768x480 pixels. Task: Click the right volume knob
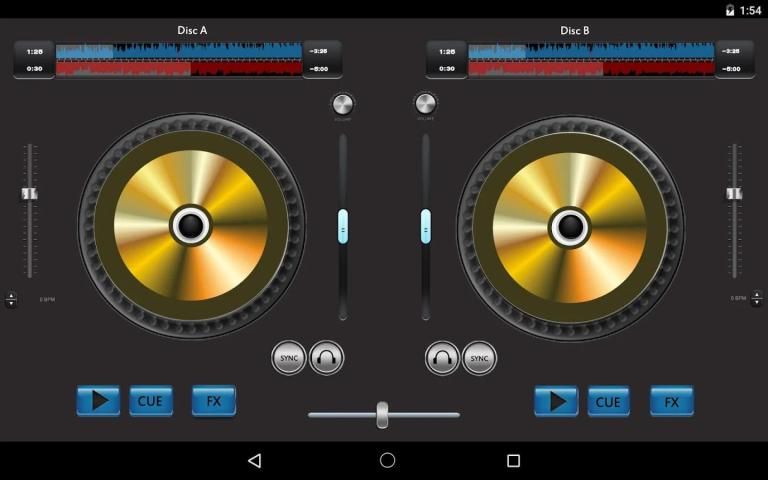pos(425,104)
